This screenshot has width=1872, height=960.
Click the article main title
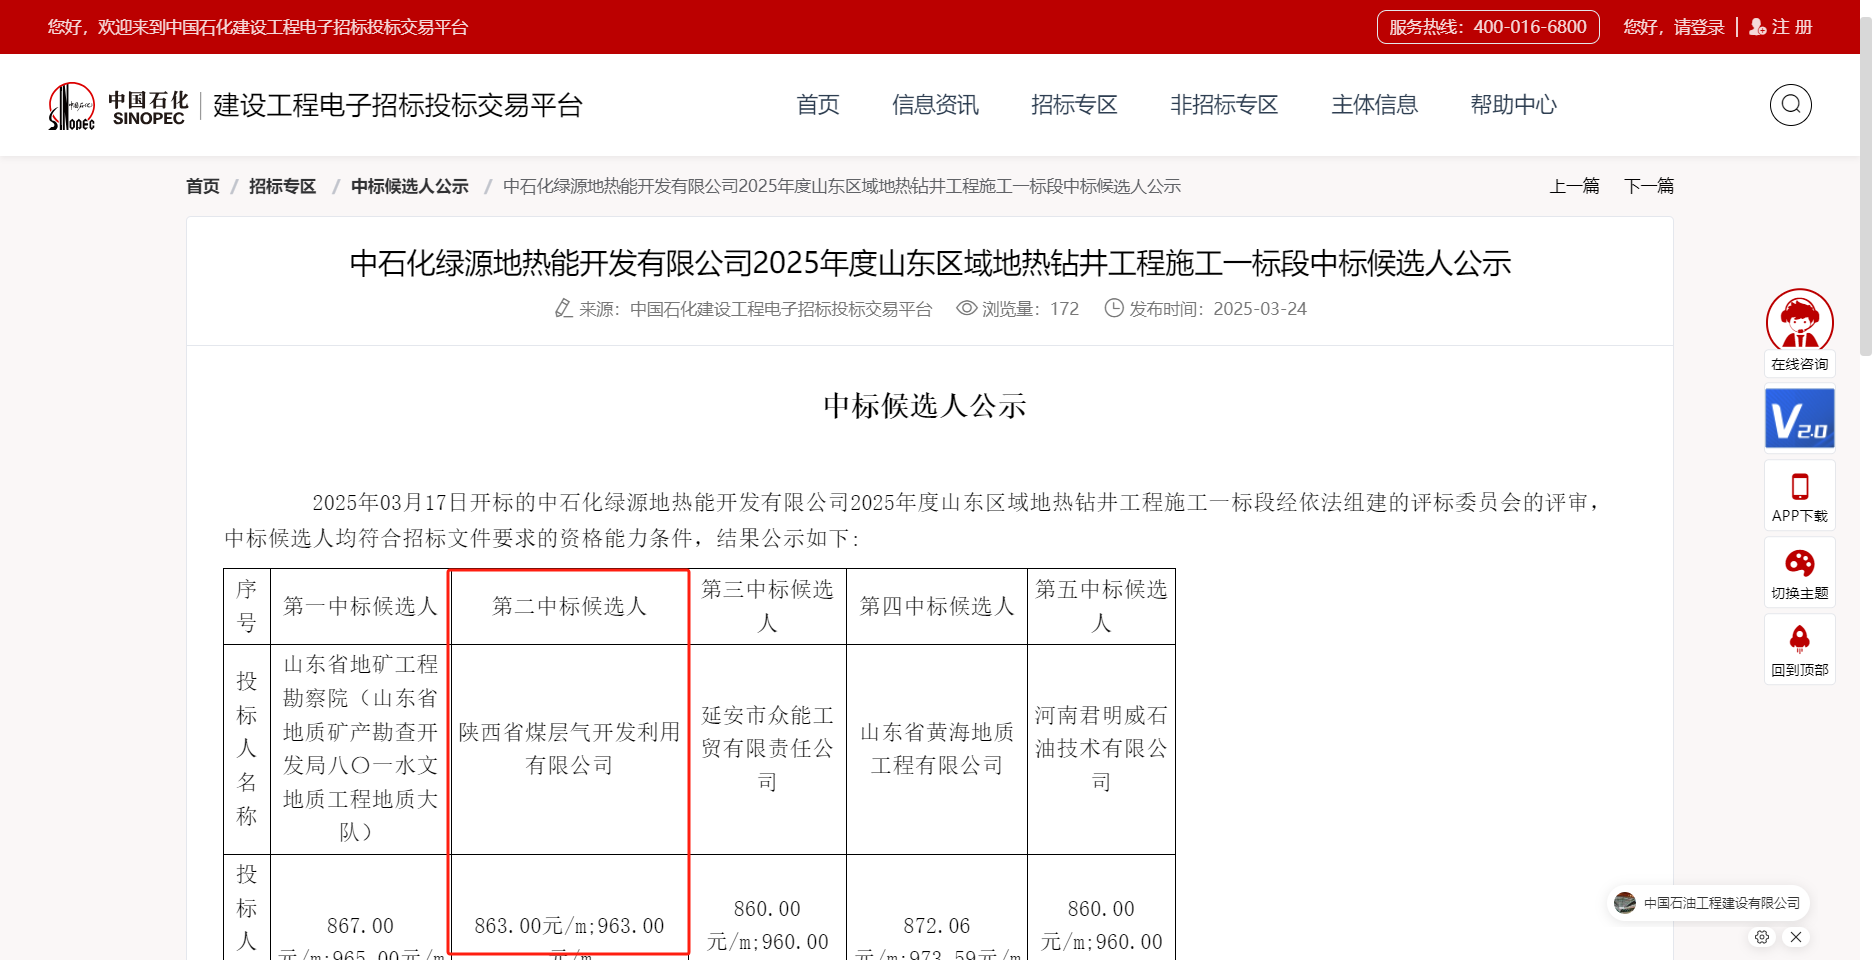click(x=930, y=263)
